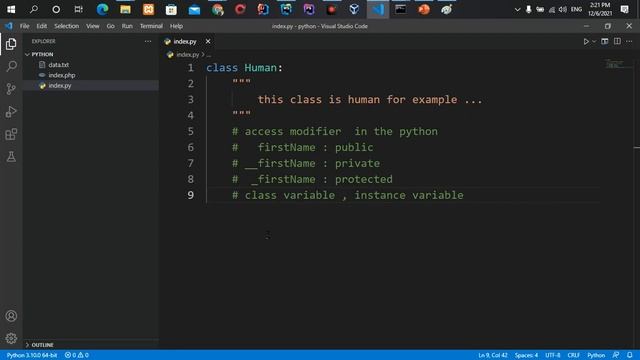
Task: Open the run button dropdown arrow
Action: pos(594,41)
